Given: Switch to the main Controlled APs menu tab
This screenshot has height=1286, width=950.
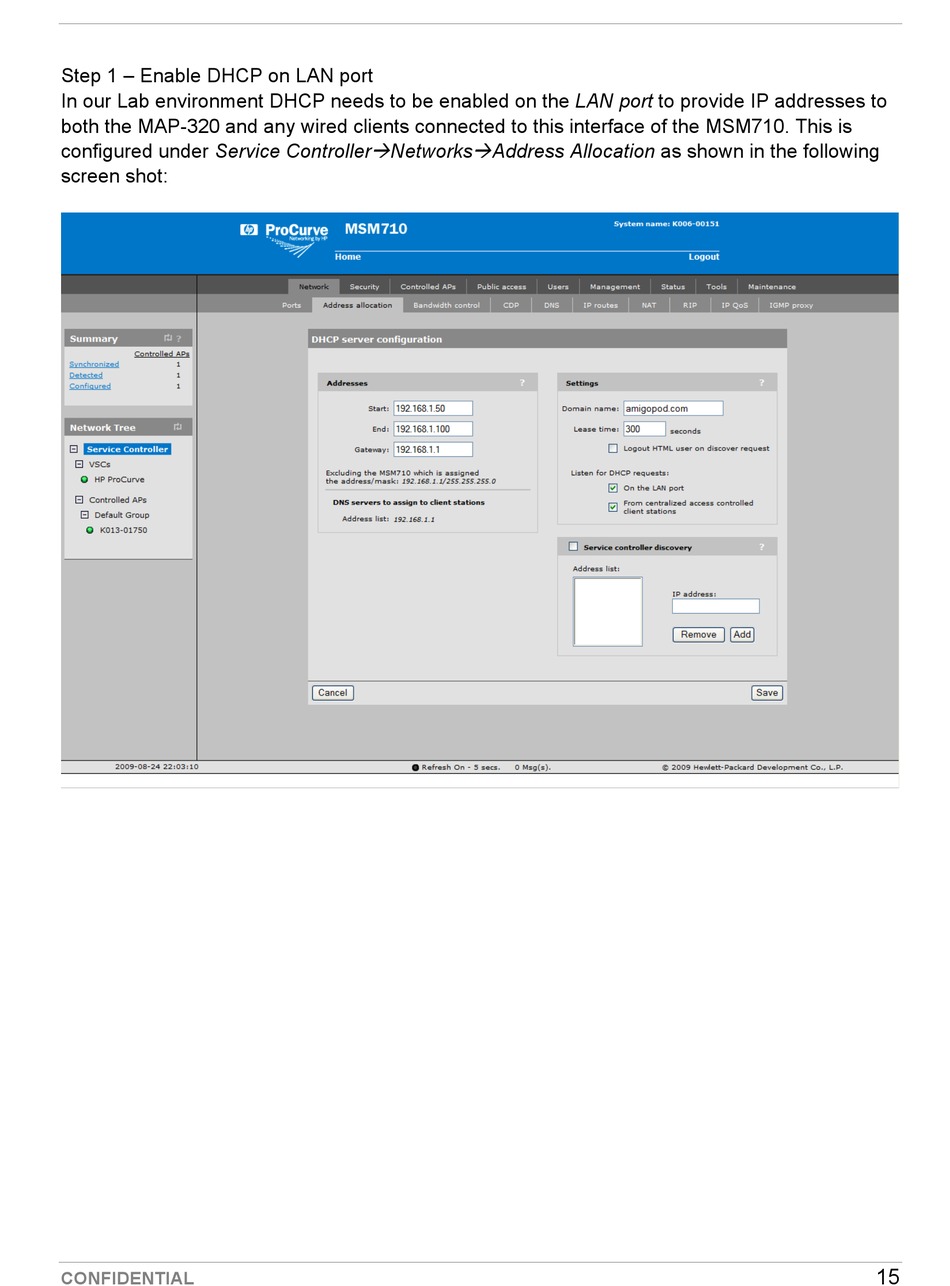Looking at the screenshot, I should [428, 287].
